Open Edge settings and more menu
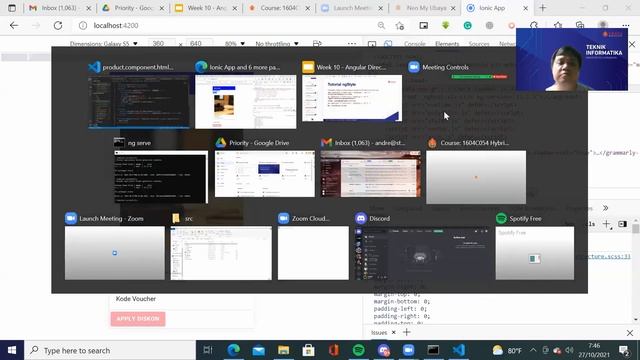Screen dimensions: 640x360 626,25
